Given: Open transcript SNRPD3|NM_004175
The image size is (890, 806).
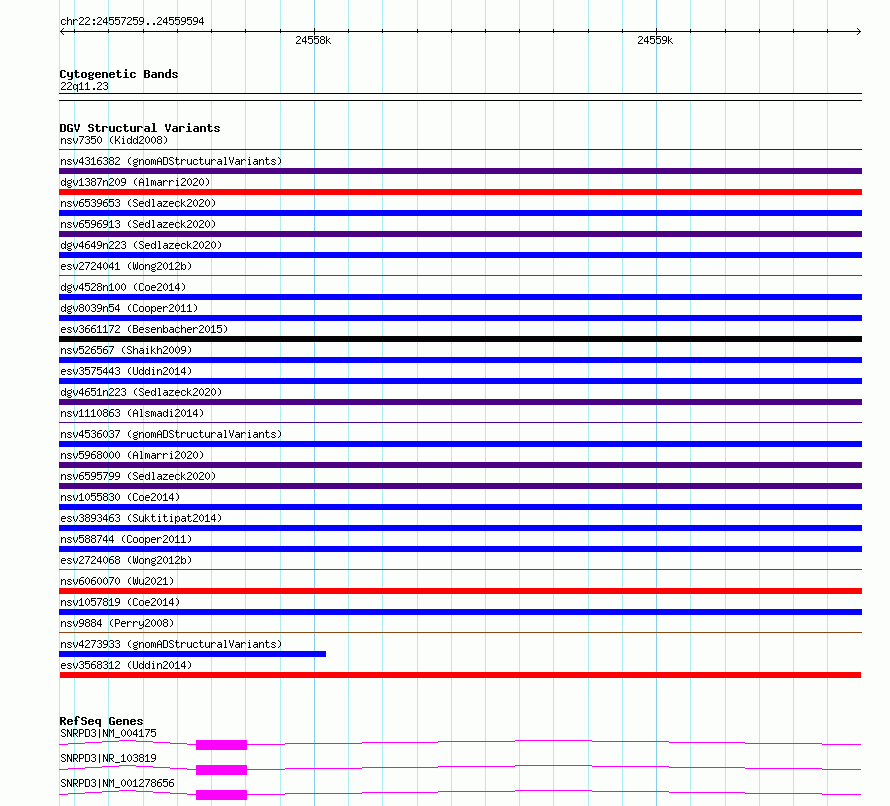Looking at the screenshot, I should pyautogui.click(x=108, y=733).
